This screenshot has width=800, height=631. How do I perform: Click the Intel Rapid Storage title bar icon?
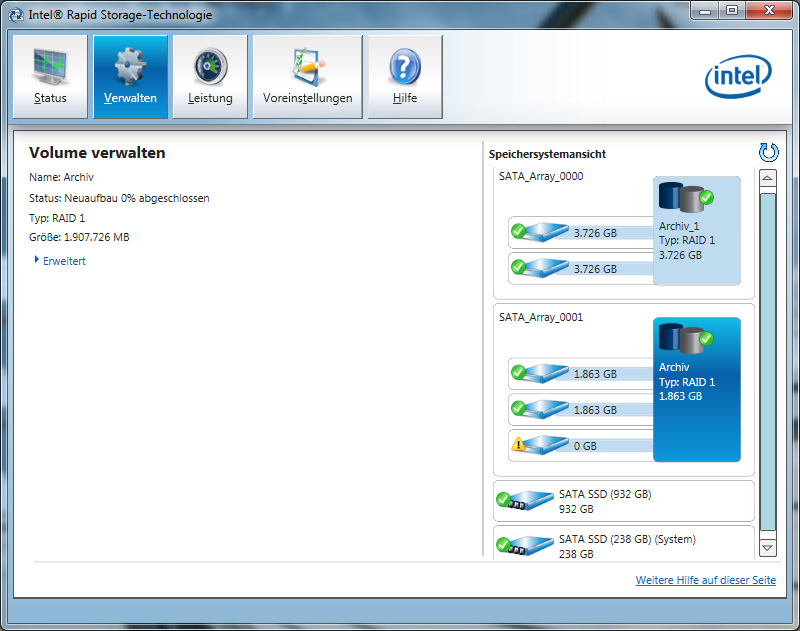click(16, 15)
